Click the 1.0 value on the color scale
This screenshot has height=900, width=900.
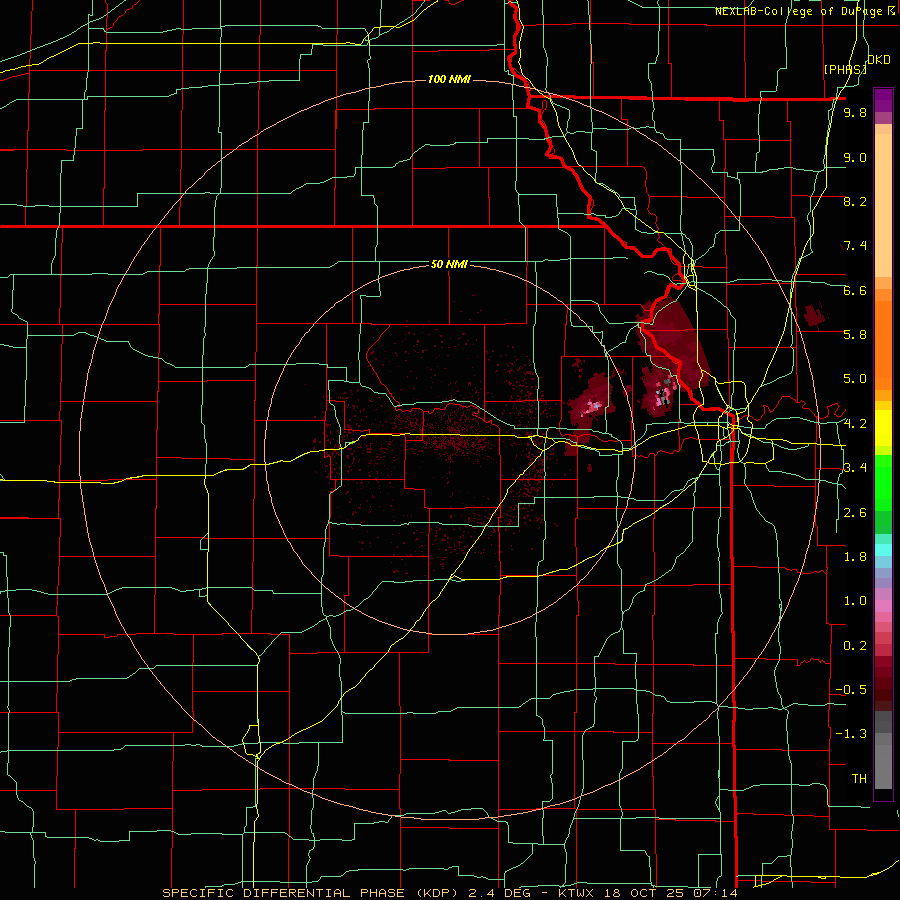(x=855, y=600)
